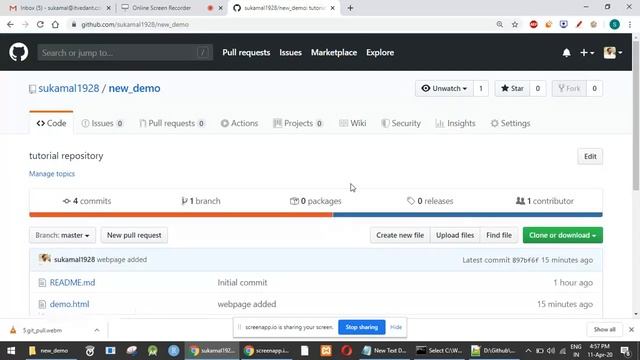Select the Code tab
The width and height of the screenshot is (640, 360).
pos(51,123)
